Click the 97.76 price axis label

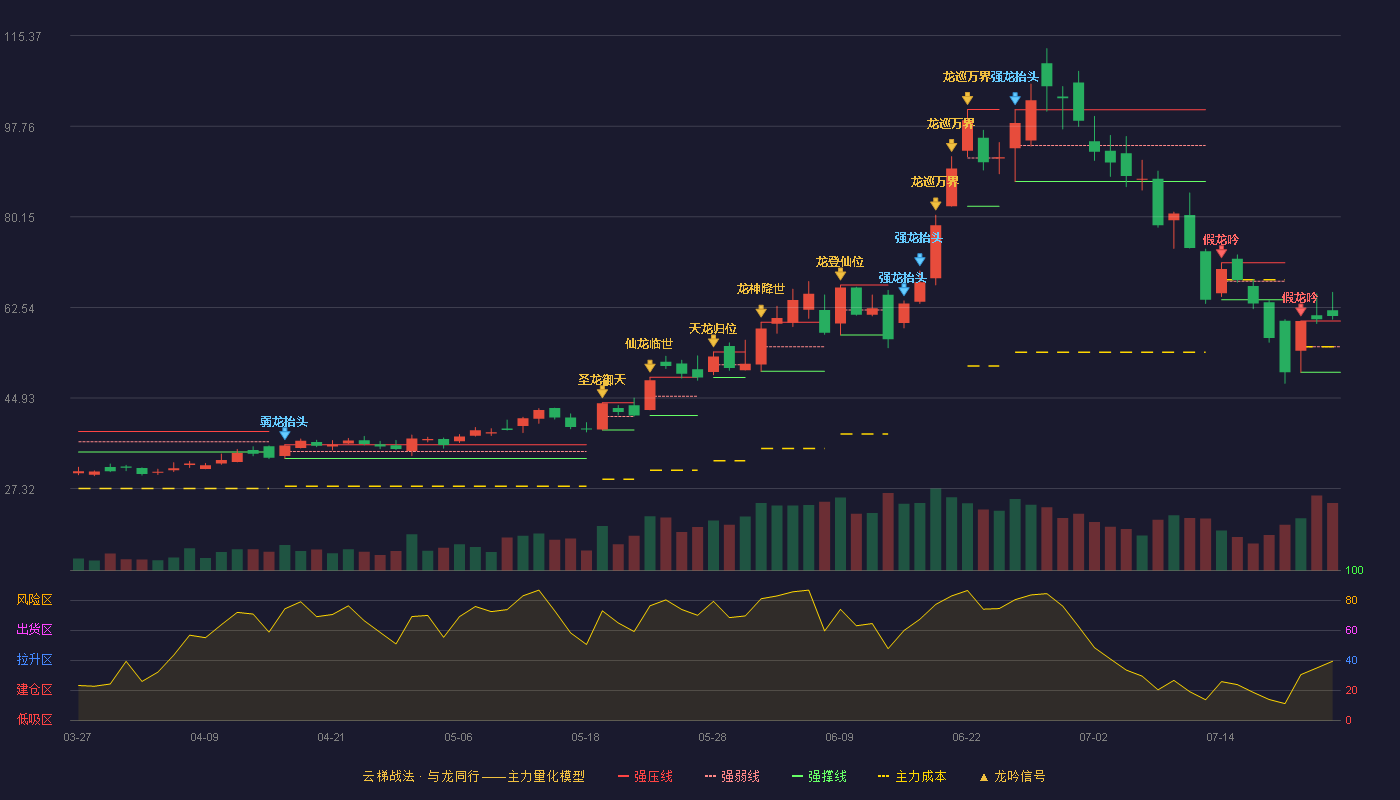point(22,128)
